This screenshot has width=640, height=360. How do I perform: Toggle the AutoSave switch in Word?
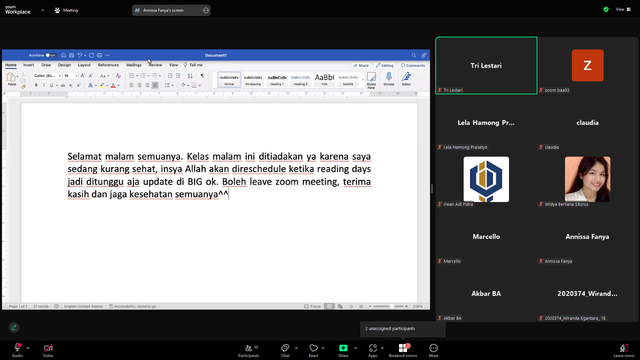click(51, 55)
